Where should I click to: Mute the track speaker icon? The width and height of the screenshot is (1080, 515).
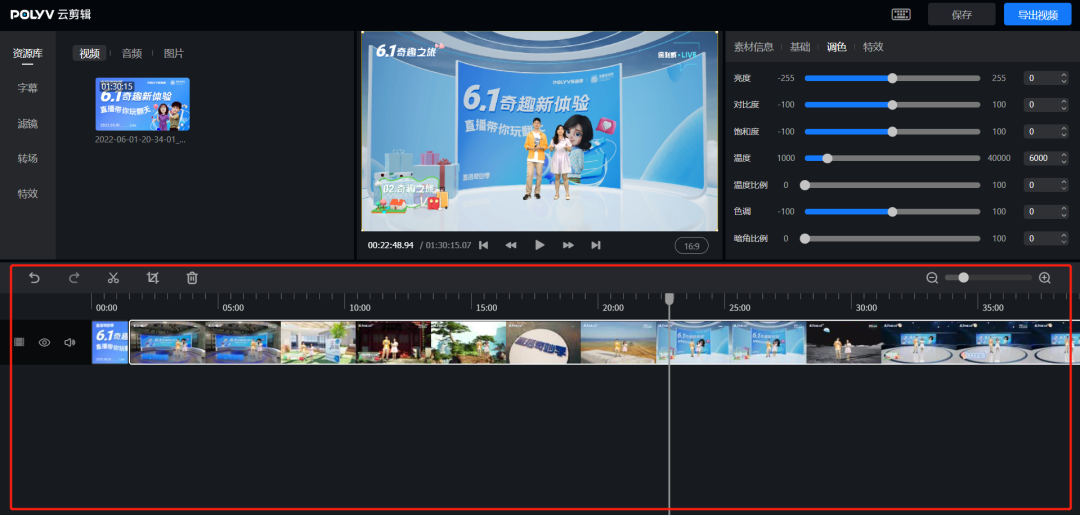(x=69, y=342)
